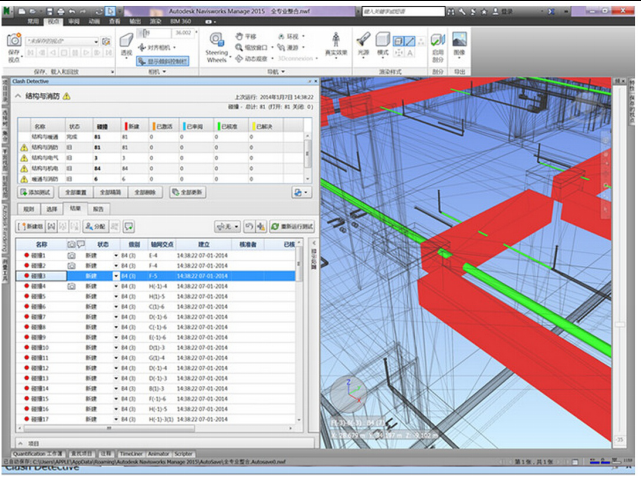Open the Lighting (光源) flashlight tool

coord(363,40)
